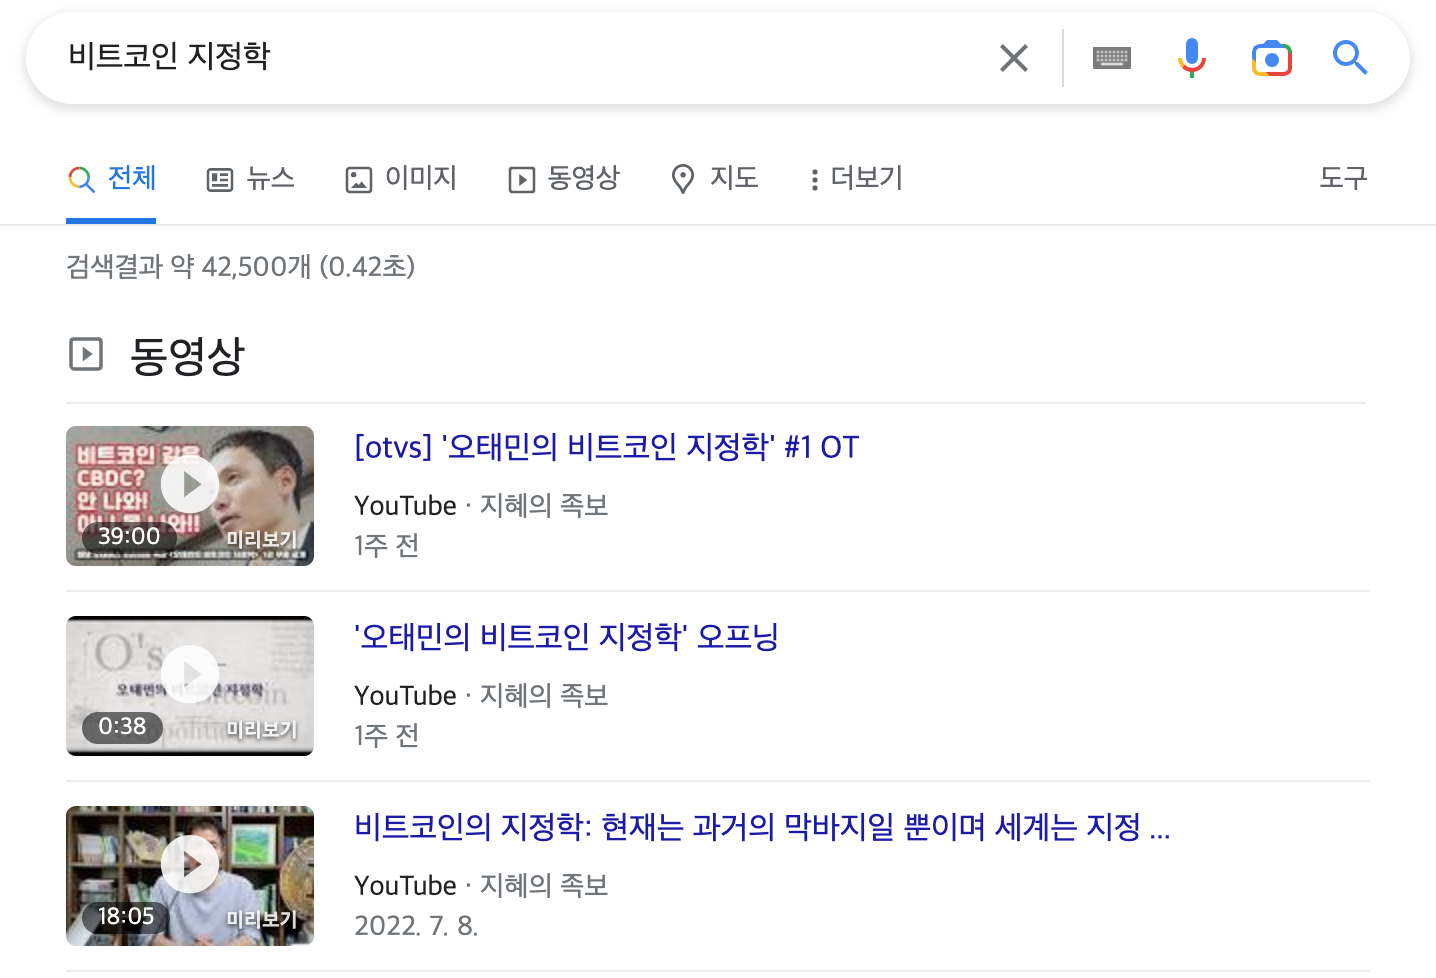
Task: Switch to the 동영상 tab
Action: pos(563,178)
